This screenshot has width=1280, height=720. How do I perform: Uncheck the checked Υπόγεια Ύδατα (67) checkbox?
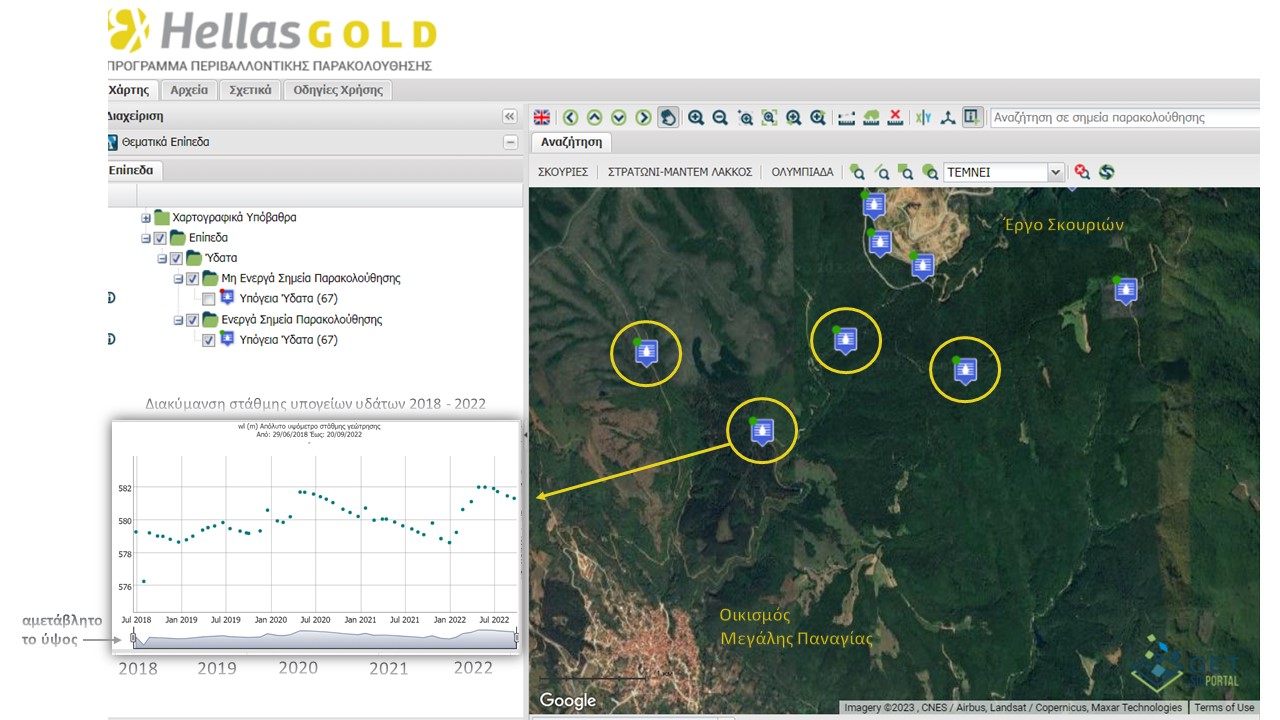(208, 340)
